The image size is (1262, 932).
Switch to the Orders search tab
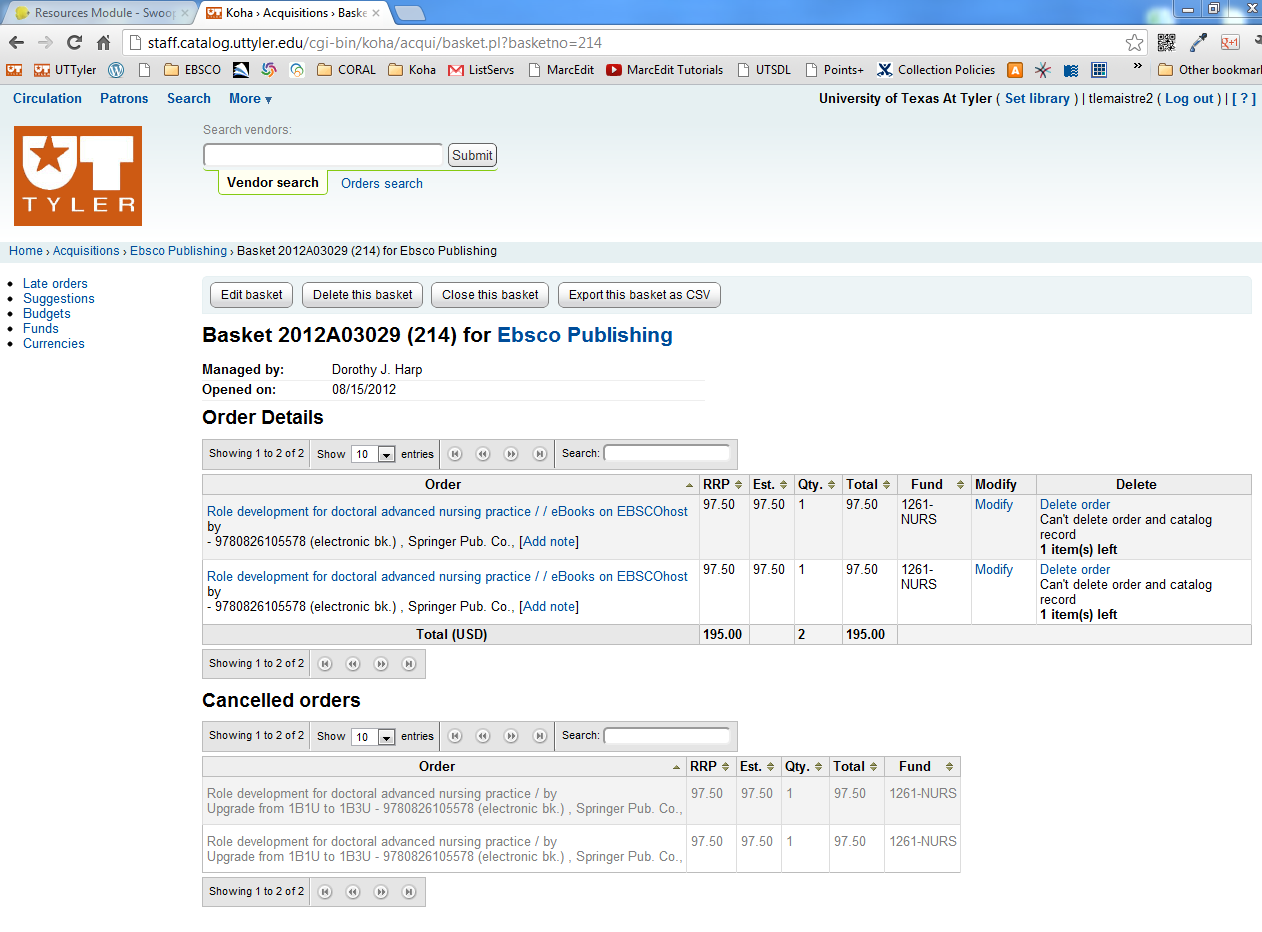(381, 184)
